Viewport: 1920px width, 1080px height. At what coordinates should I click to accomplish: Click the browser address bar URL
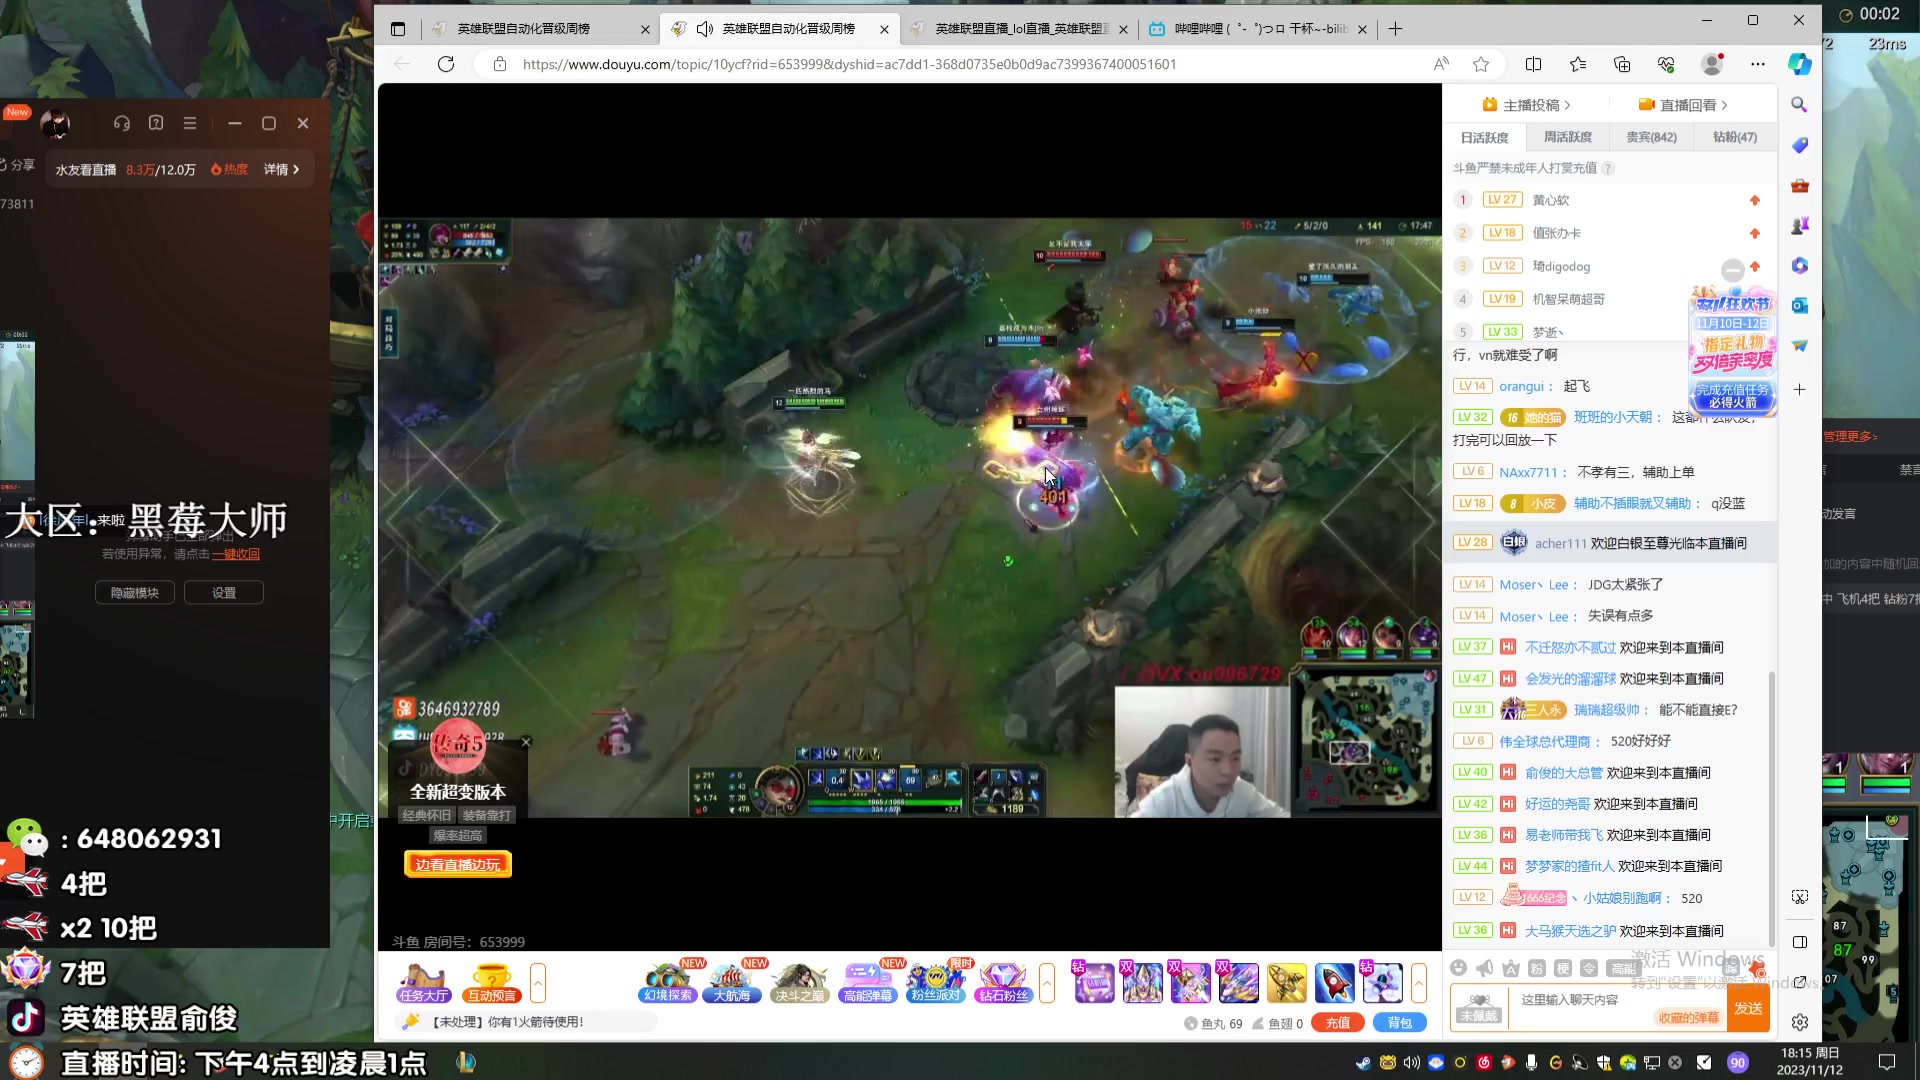(x=849, y=64)
